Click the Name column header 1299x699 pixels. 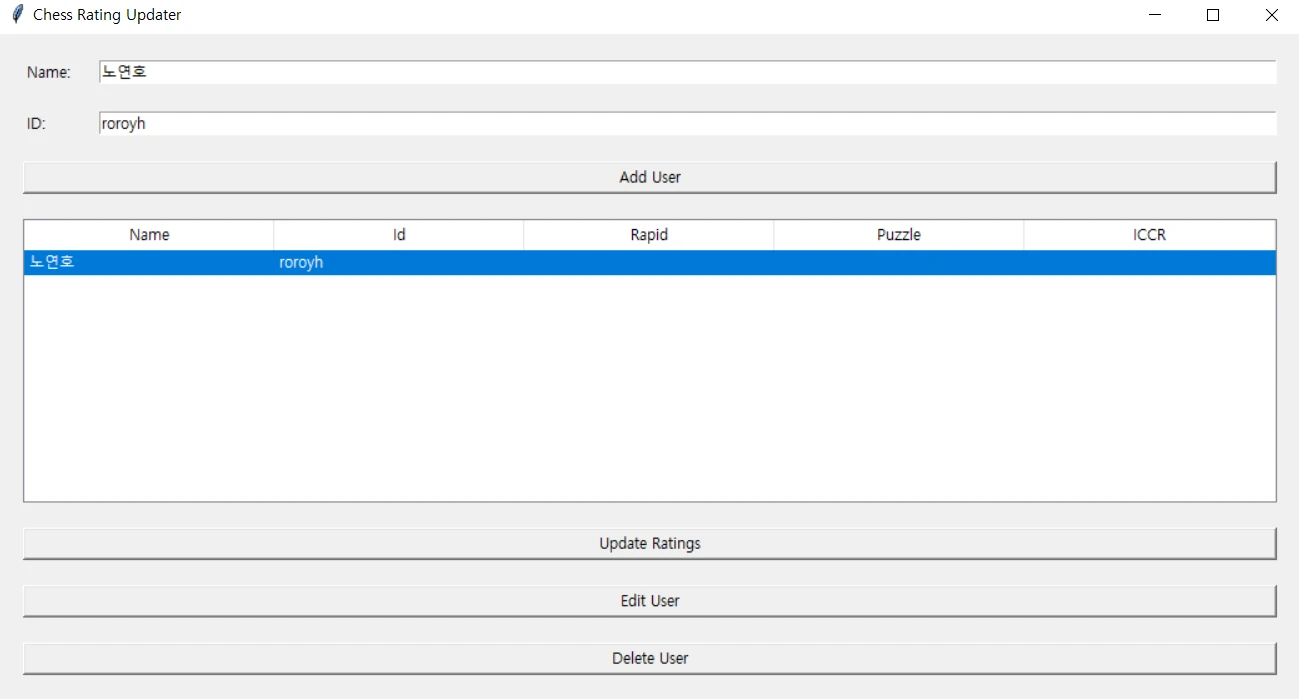coord(149,235)
